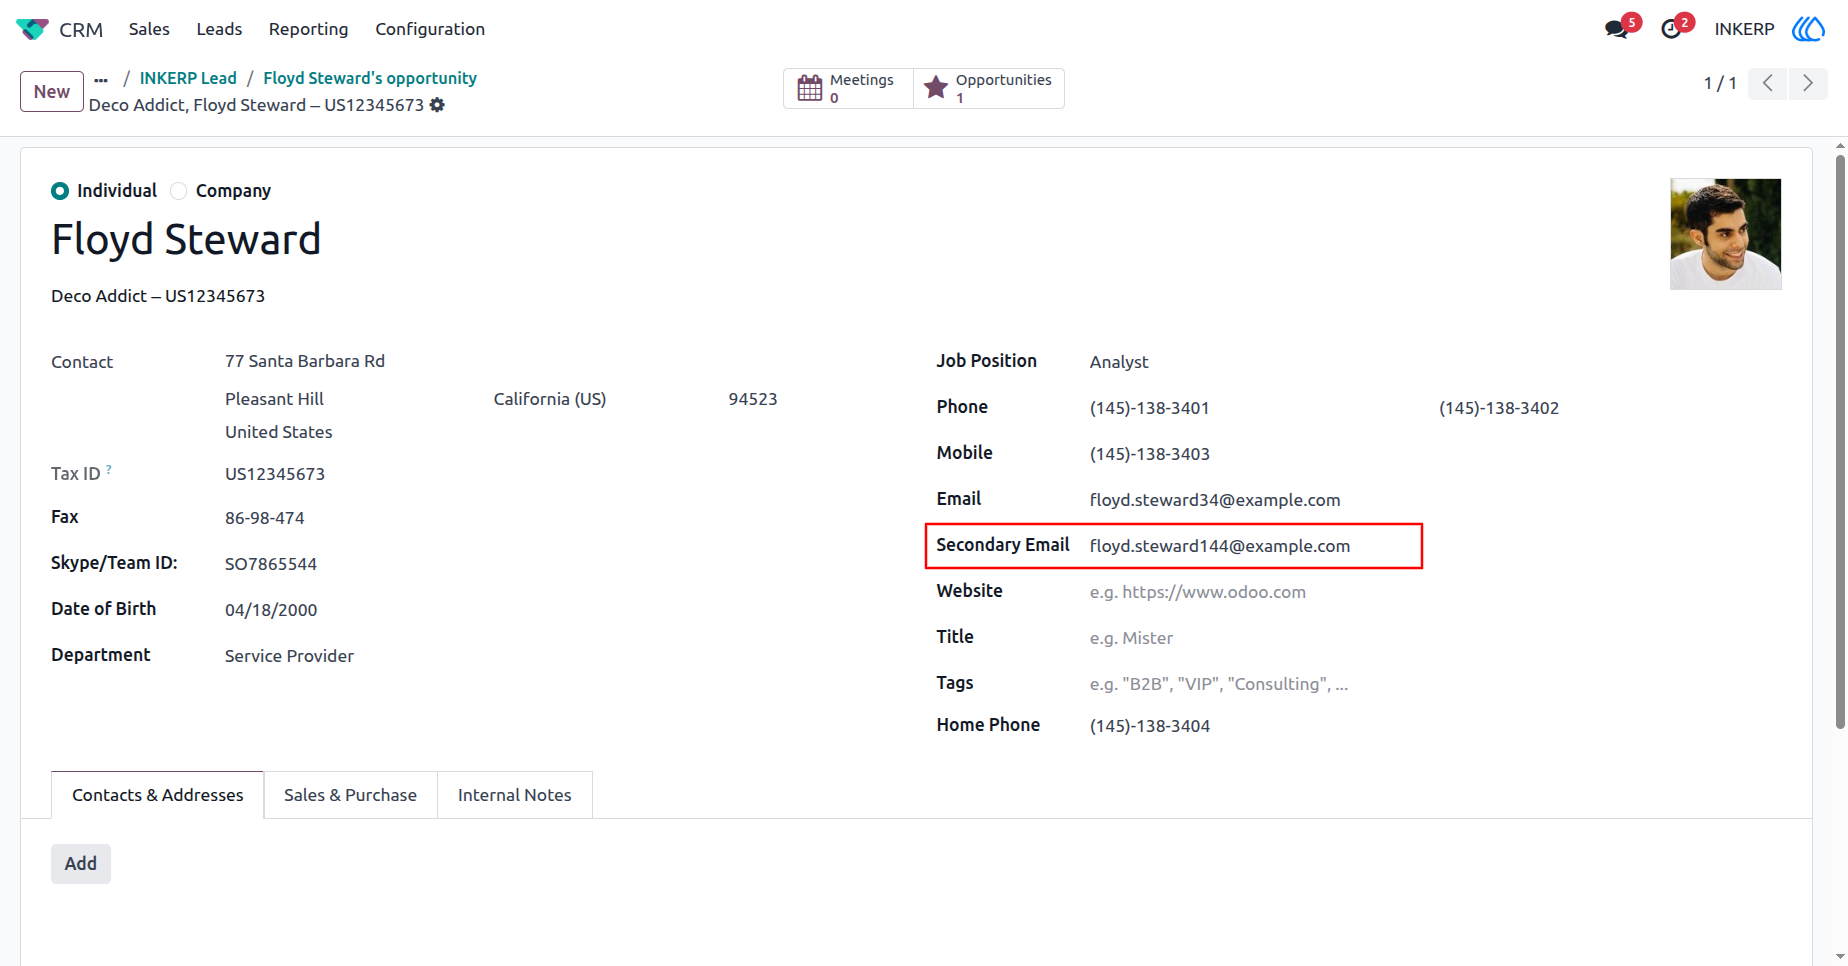Open the Sales menu

click(149, 29)
